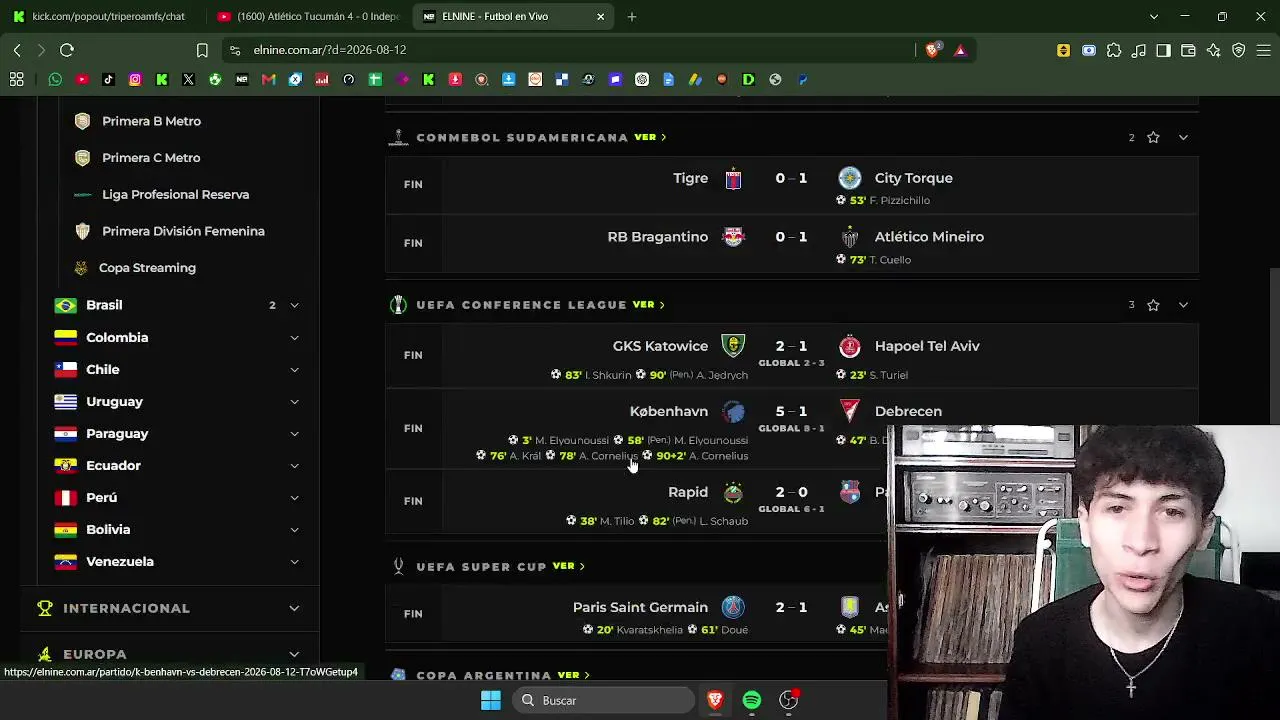Open the Brave Wallet icon
The image size is (1280, 720).
pyautogui.click(x=1189, y=50)
